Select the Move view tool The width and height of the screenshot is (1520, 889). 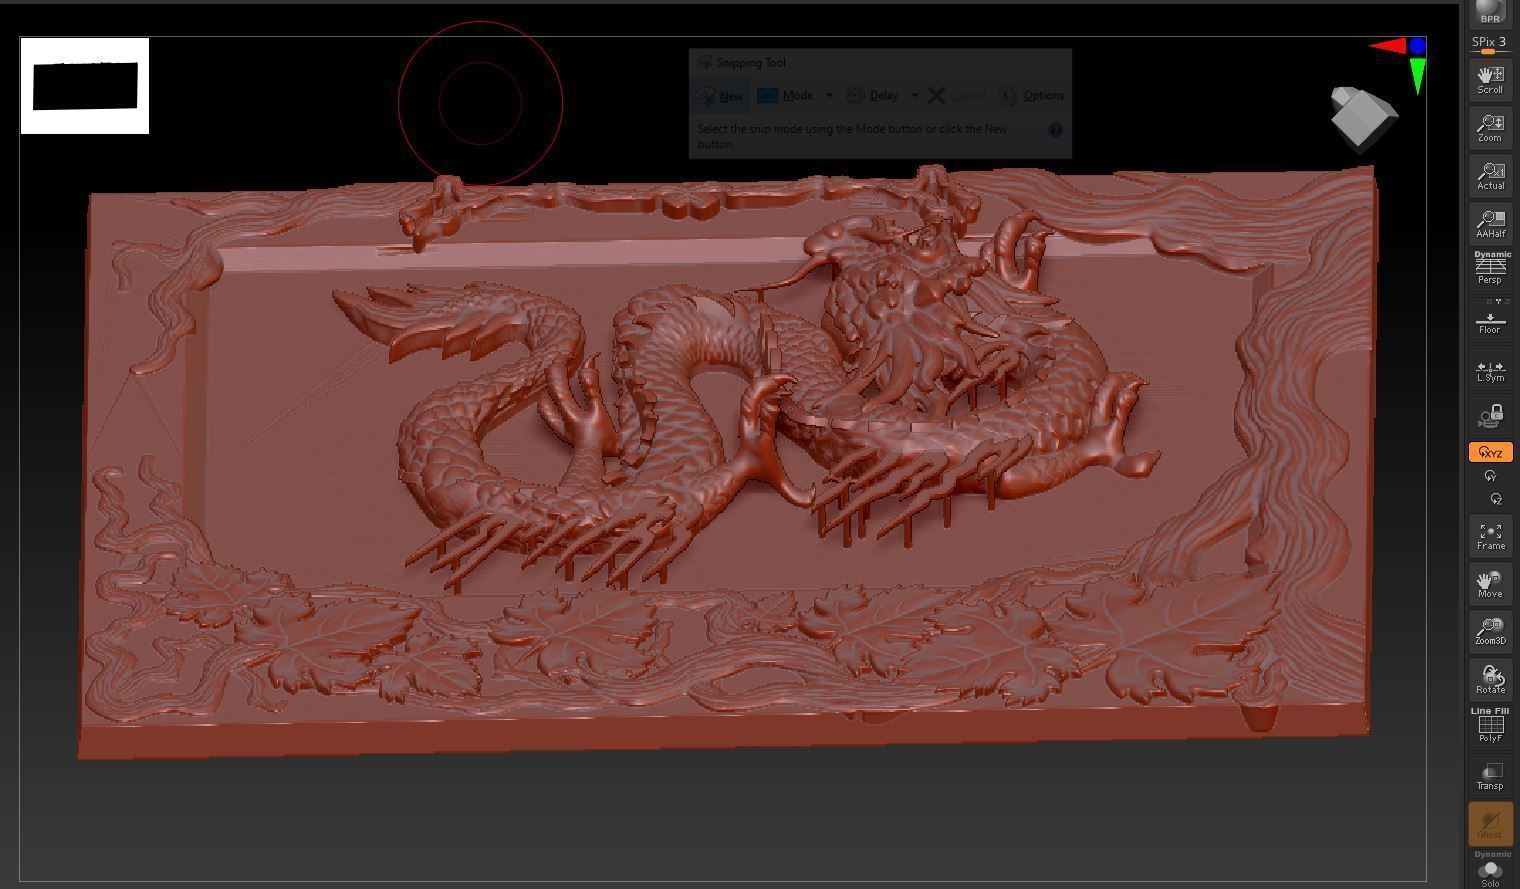(1490, 583)
